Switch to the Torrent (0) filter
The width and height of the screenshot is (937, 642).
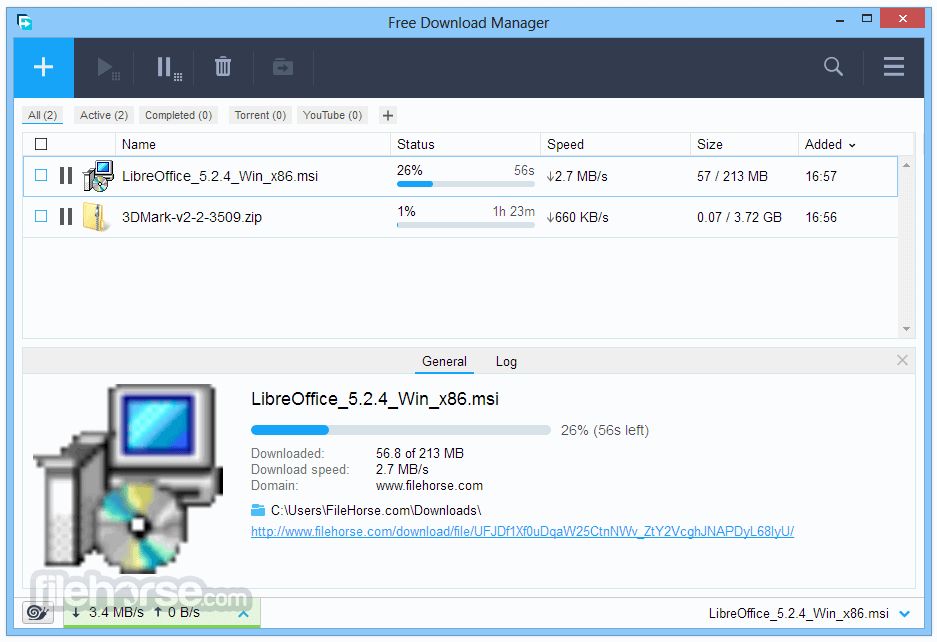(x=260, y=115)
